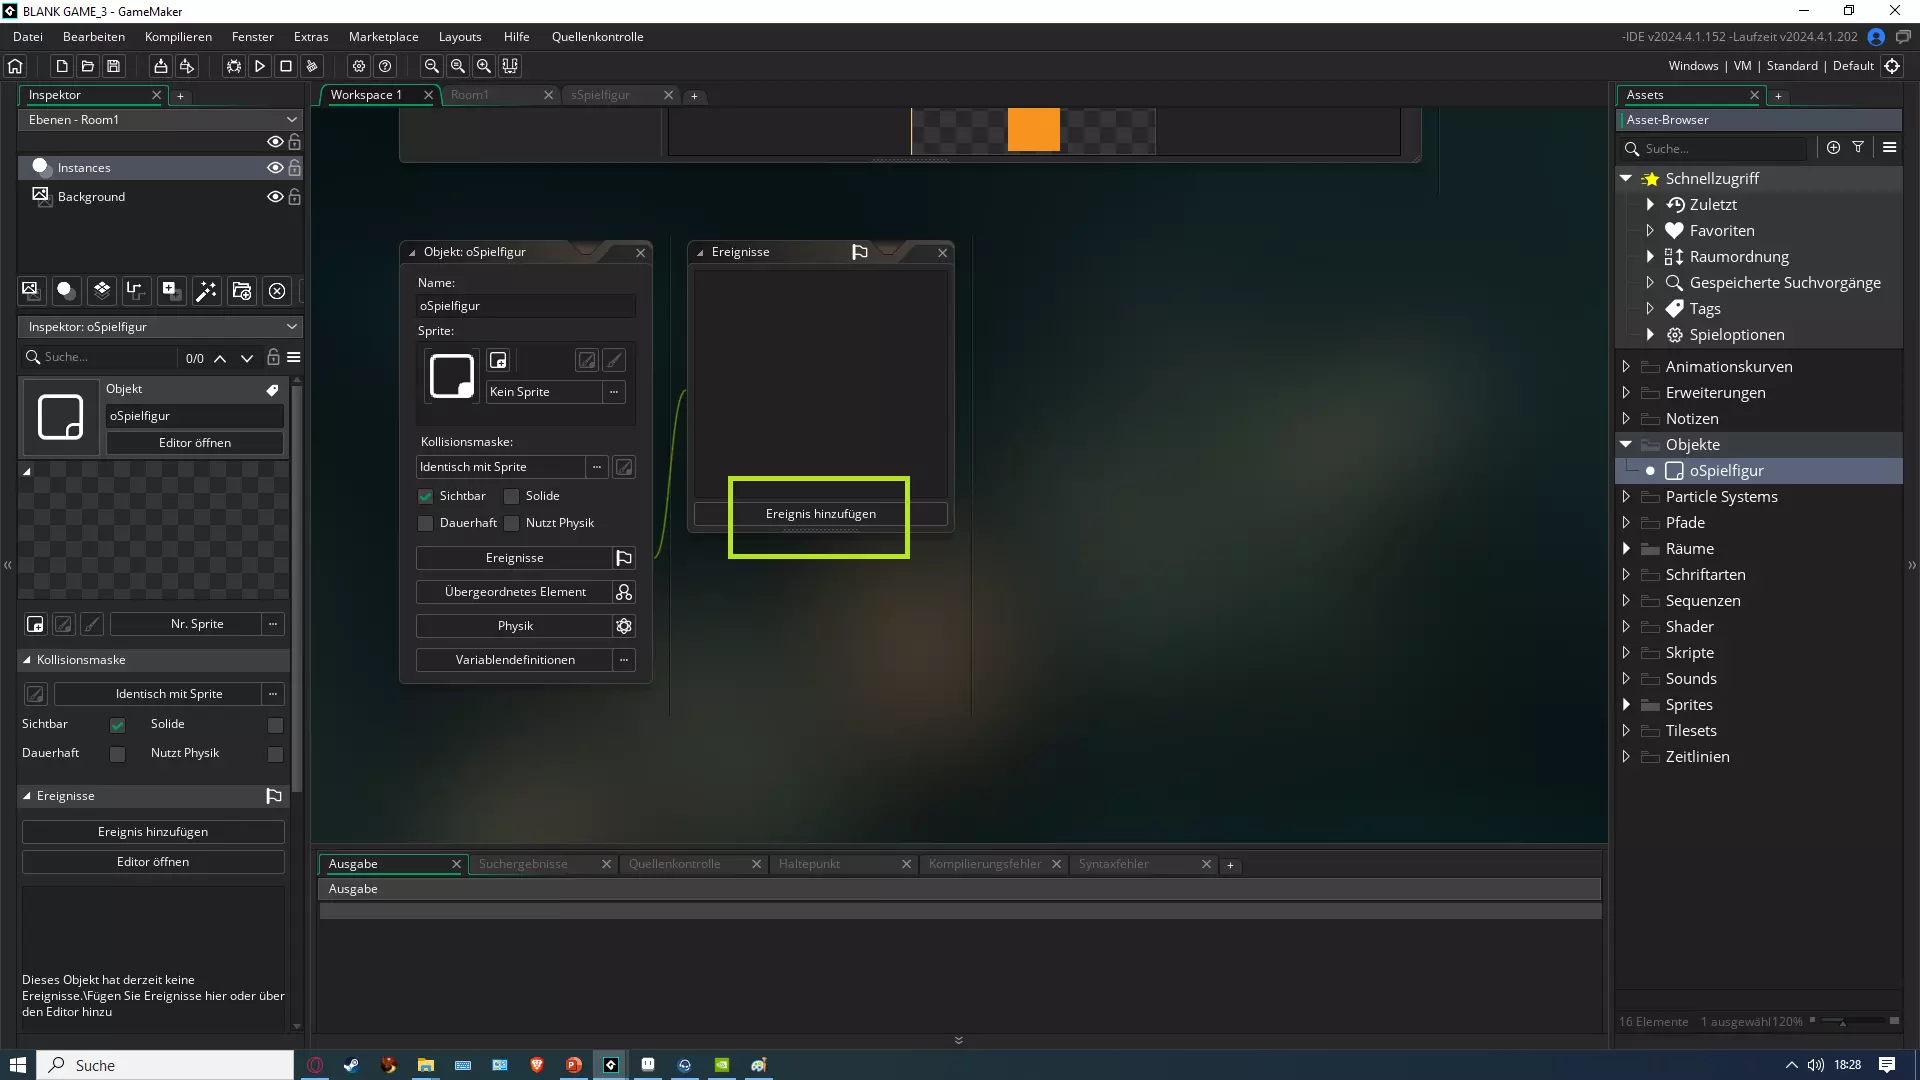Click the Home start page icon
The image size is (1920, 1080).
click(x=15, y=66)
